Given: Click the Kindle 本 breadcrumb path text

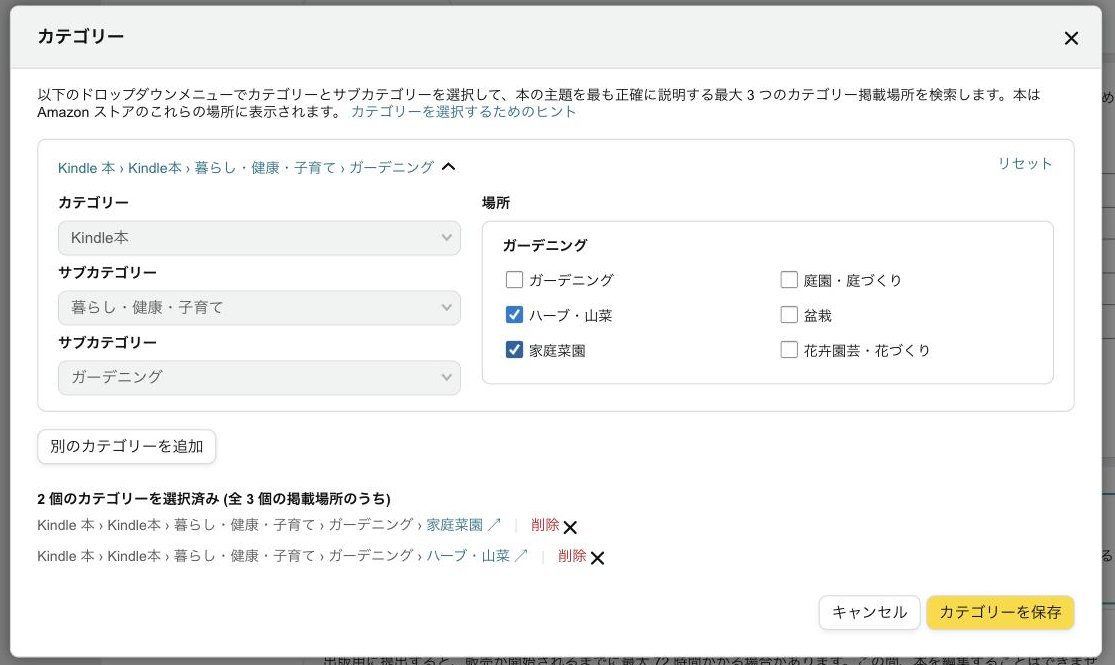Looking at the screenshot, I should tap(245, 168).
